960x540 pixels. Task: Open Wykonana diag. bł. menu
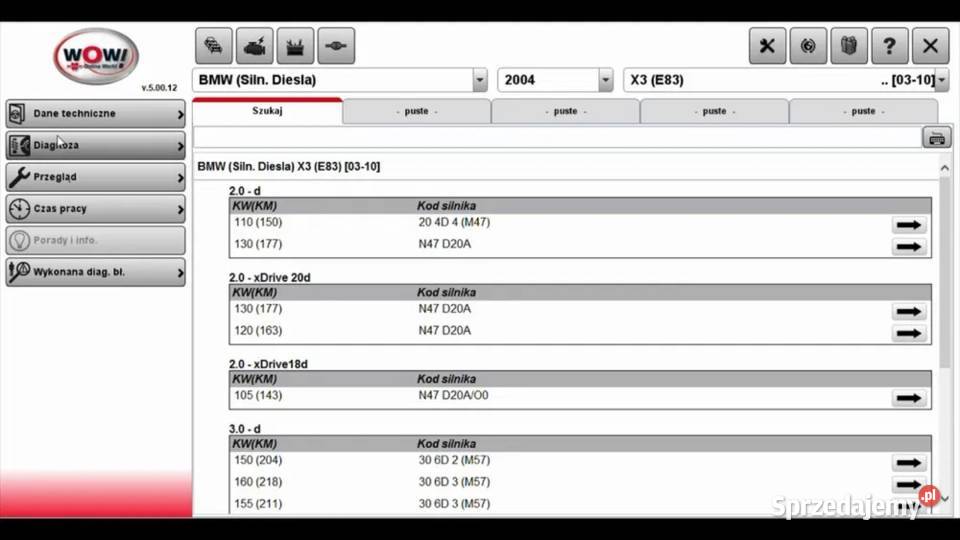pos(96,272)
